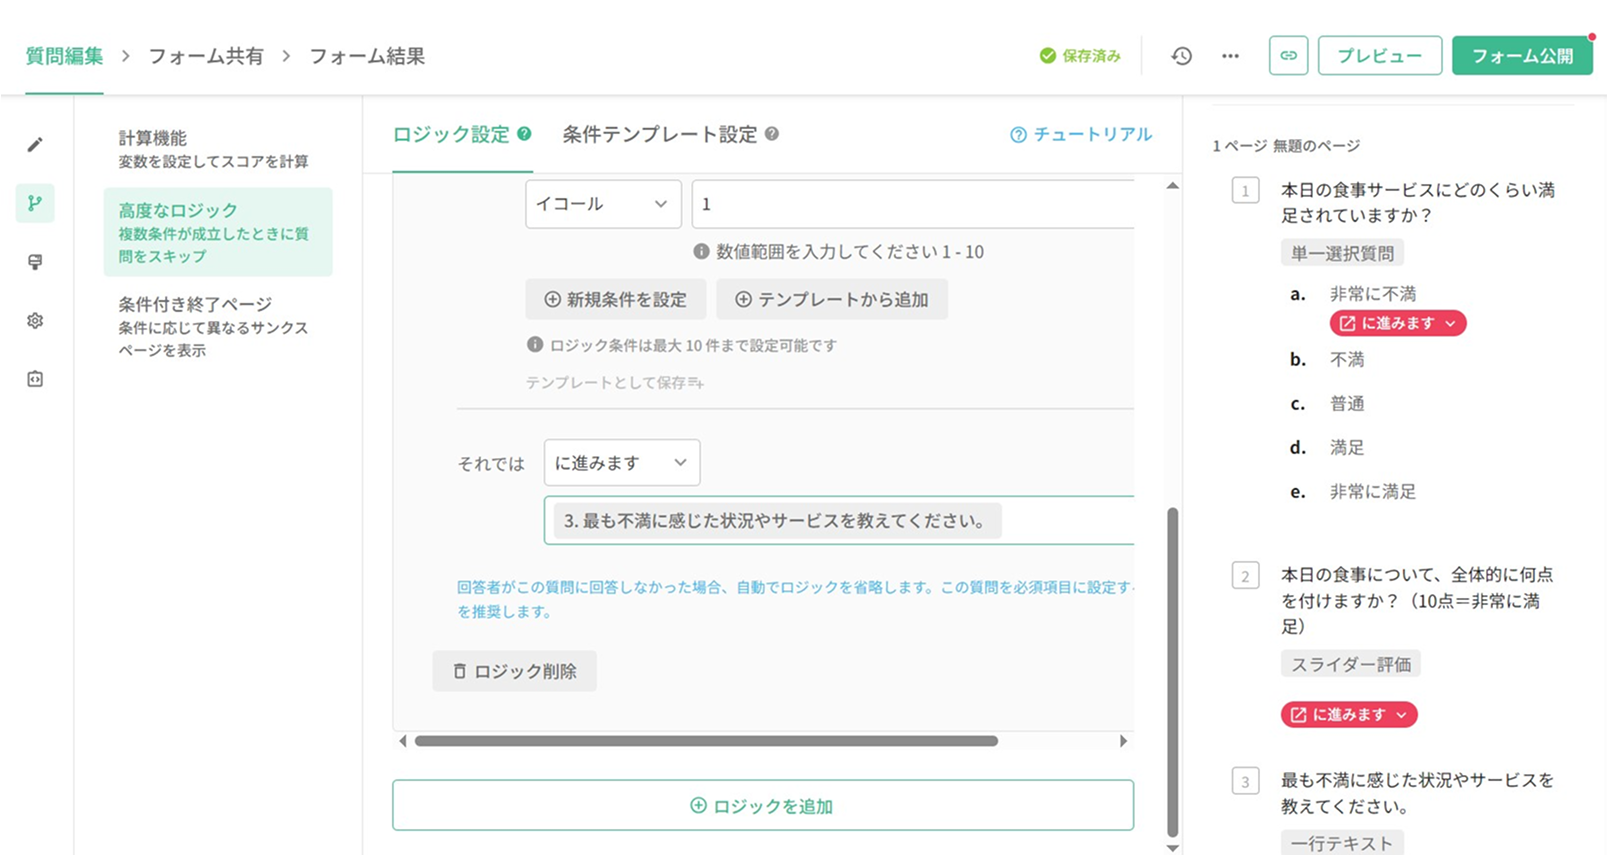
Task: Click the 保存済み saved status checkmark
Action: 1048,56
